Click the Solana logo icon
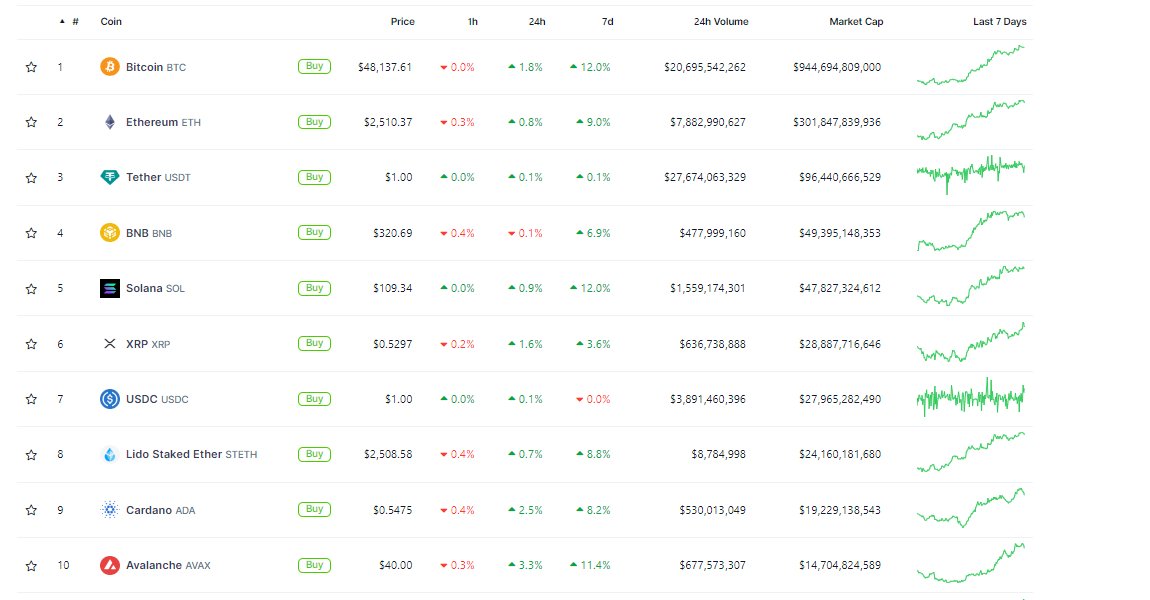Viewport: 1150px width, 600px height. tap(109, 288)
